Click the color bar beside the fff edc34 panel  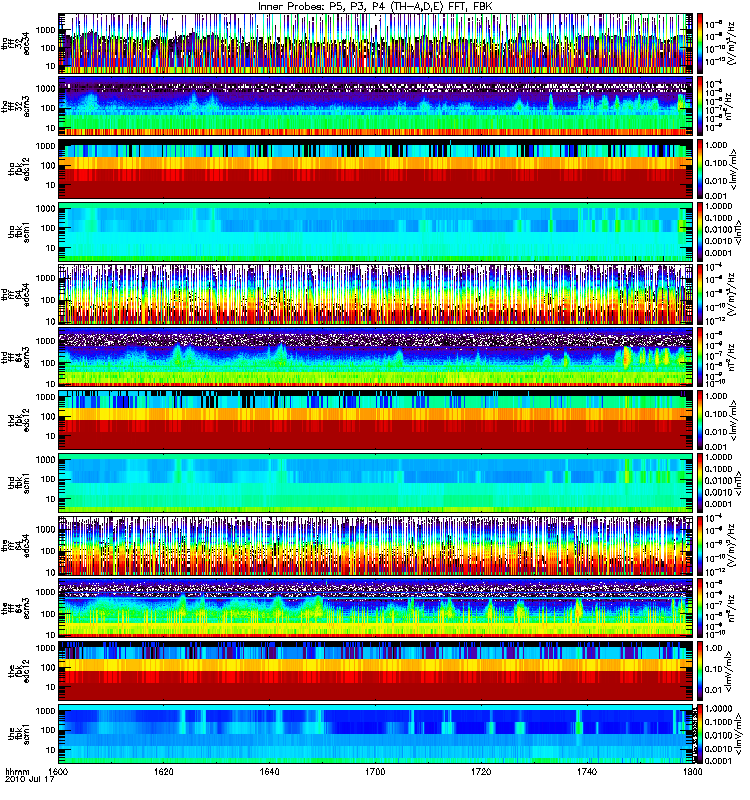(700, 545)
